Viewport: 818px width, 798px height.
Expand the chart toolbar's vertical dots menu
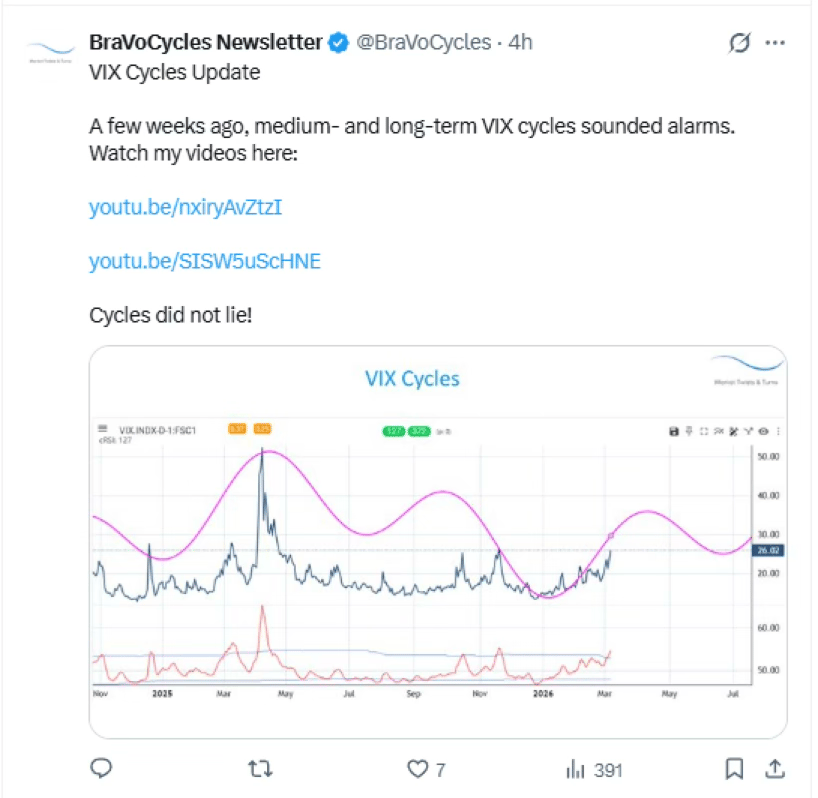click(x=778, y=431)
